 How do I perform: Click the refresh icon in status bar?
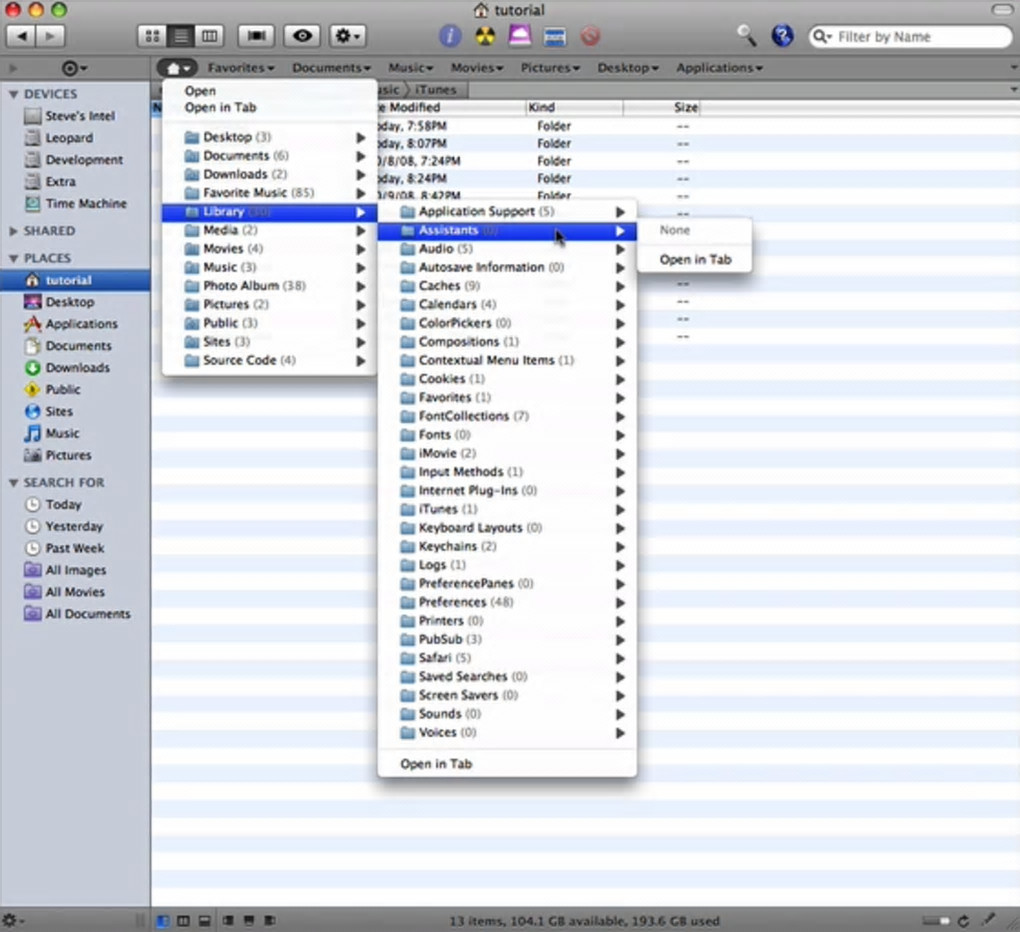[964, 921]
